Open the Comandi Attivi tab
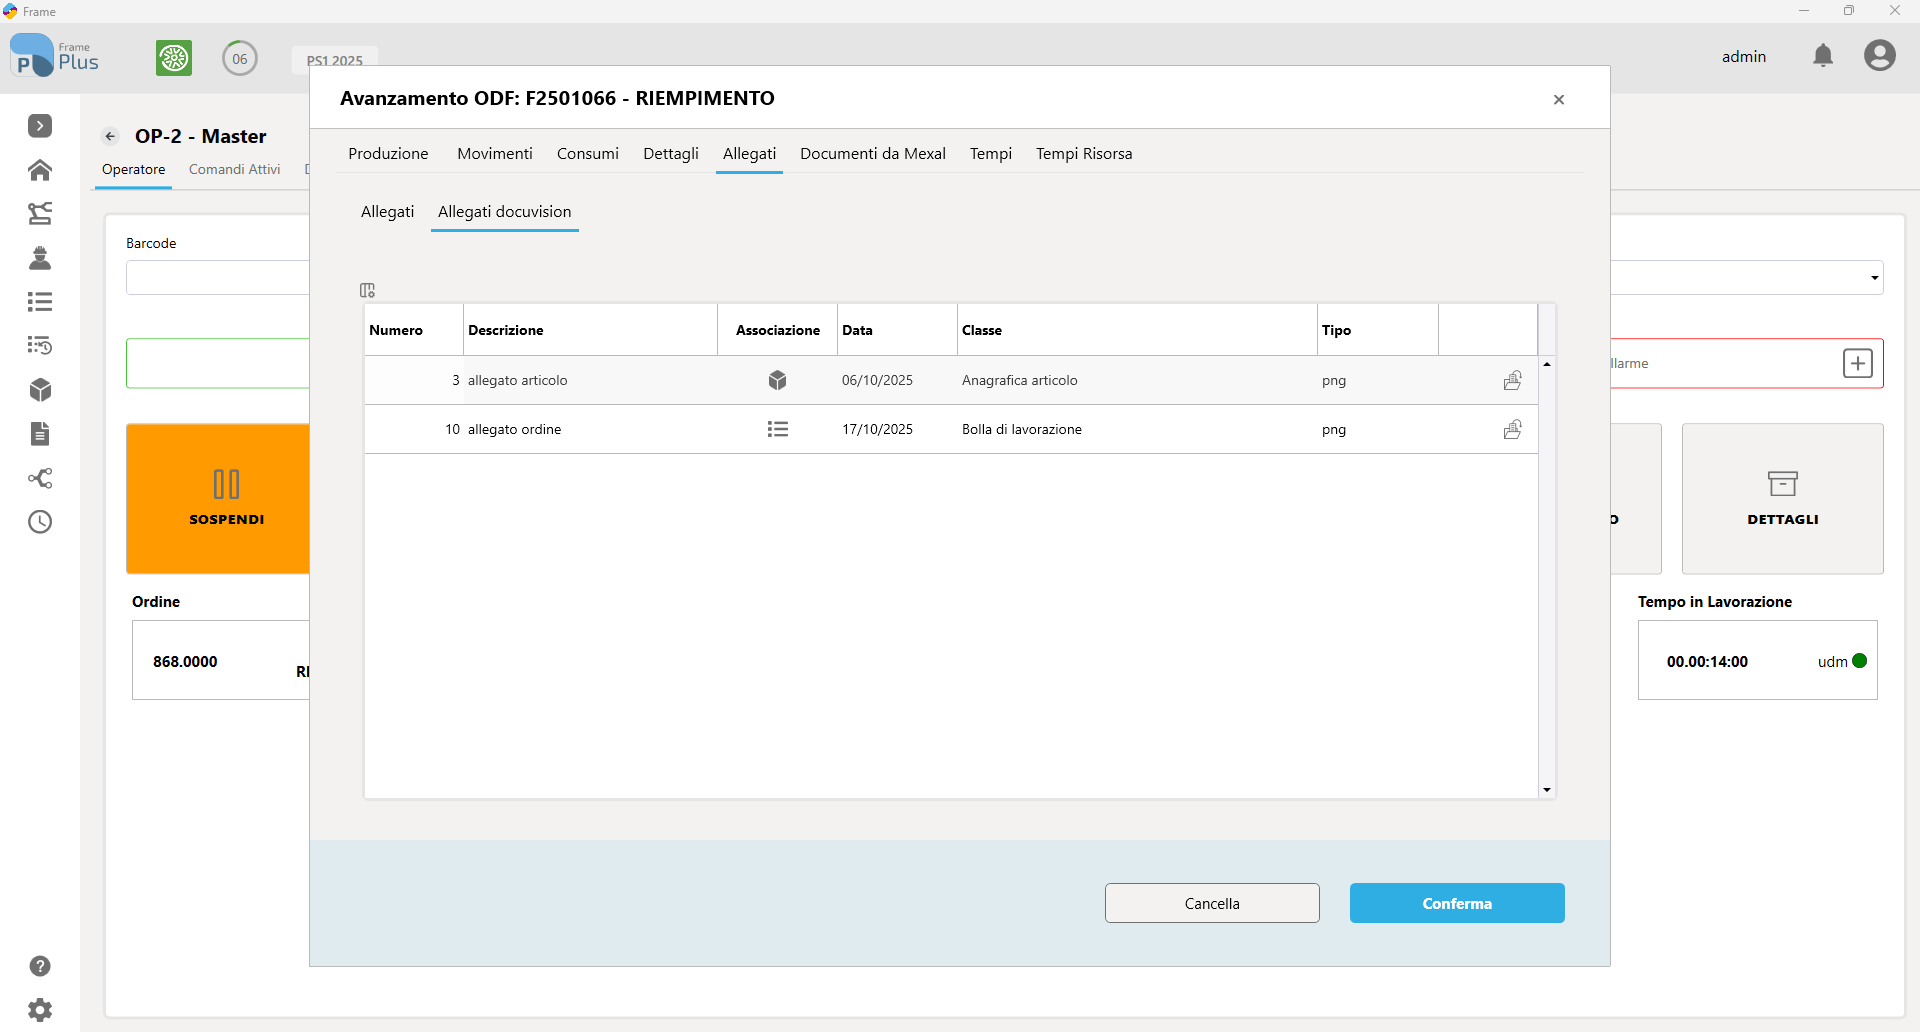This screenshot has height=1032, width=1920. [235, 169]
